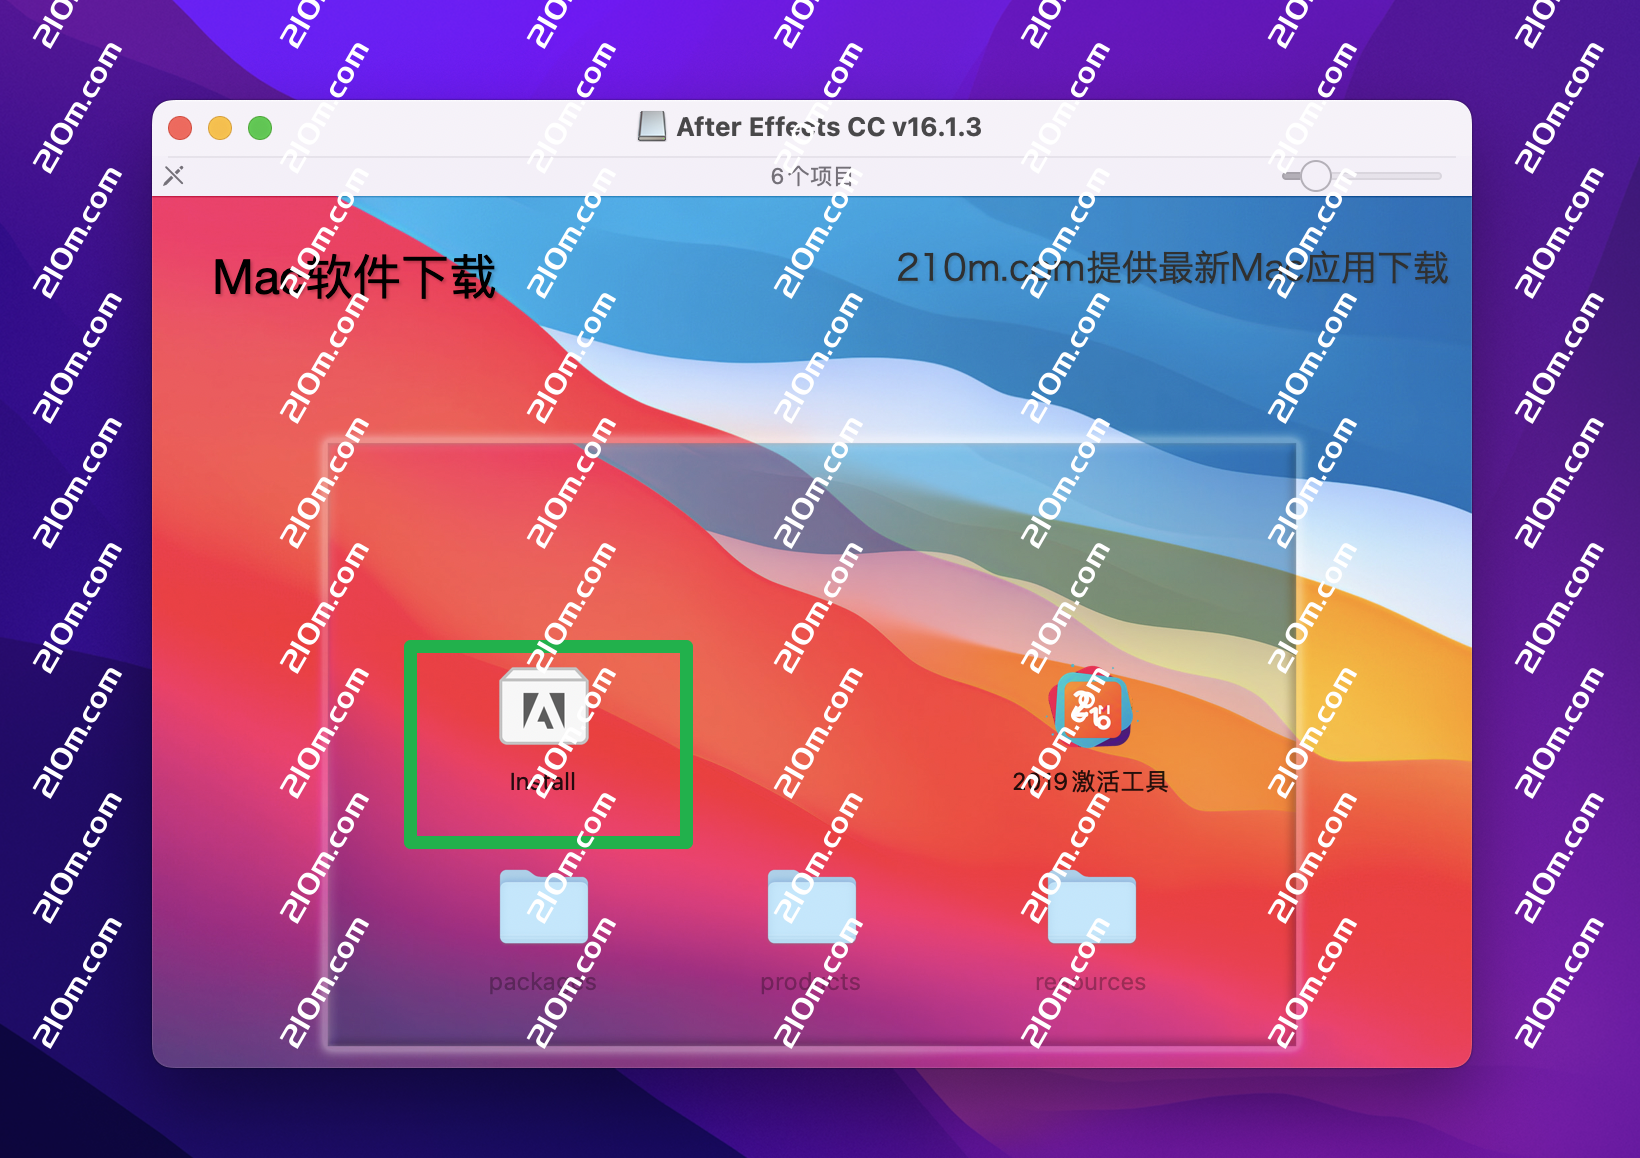Screen dimensions: 1640x1158
Task: Zoom the window with green button
Action: pos(260,128)
